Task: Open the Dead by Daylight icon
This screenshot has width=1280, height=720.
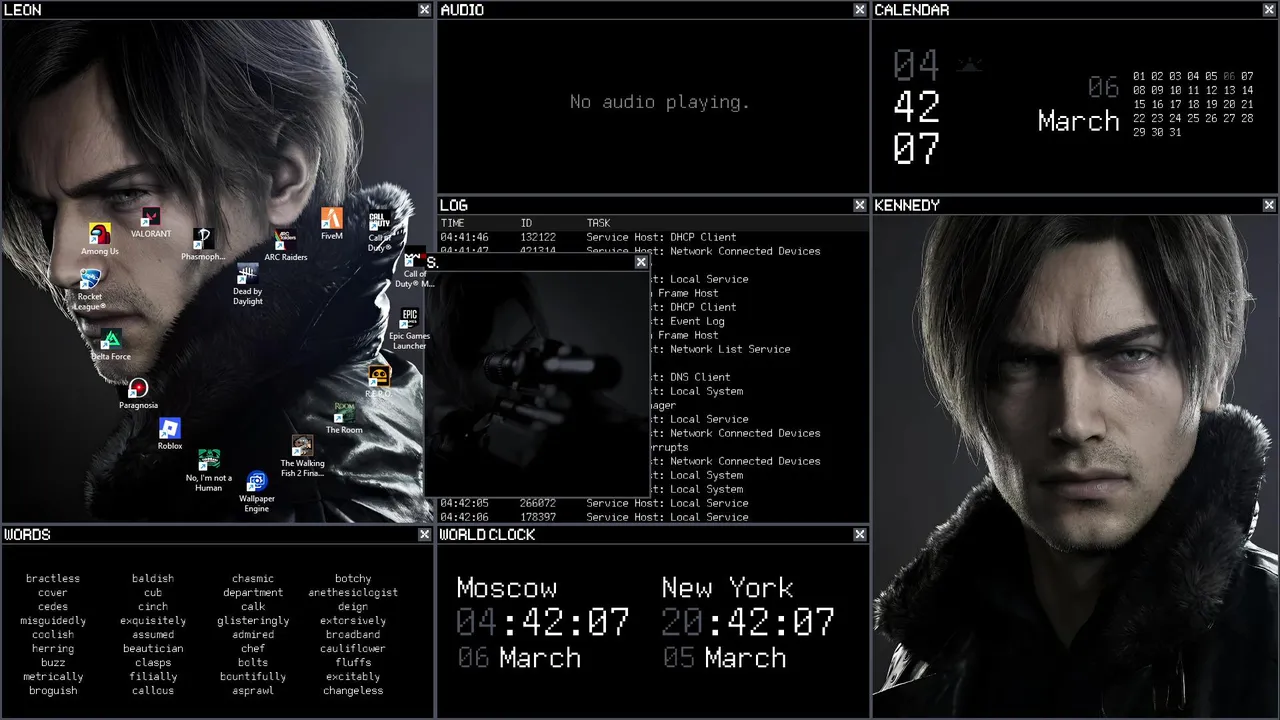Action: click(x=248, y=285)
